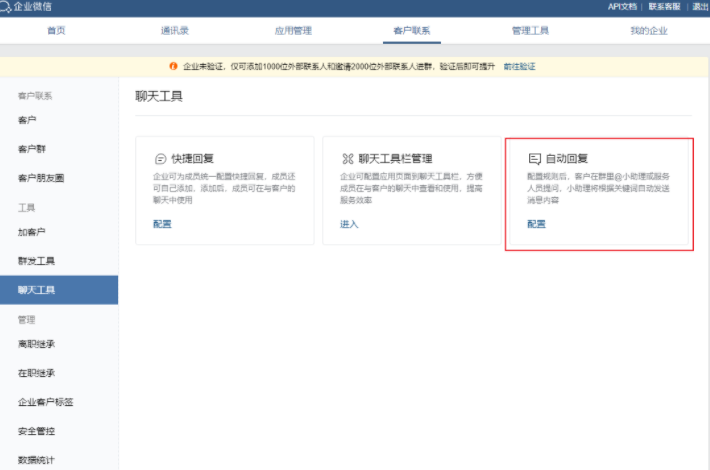
Task: Open 客户朋友圈 in the sidebar
Action: click(40, 178)
